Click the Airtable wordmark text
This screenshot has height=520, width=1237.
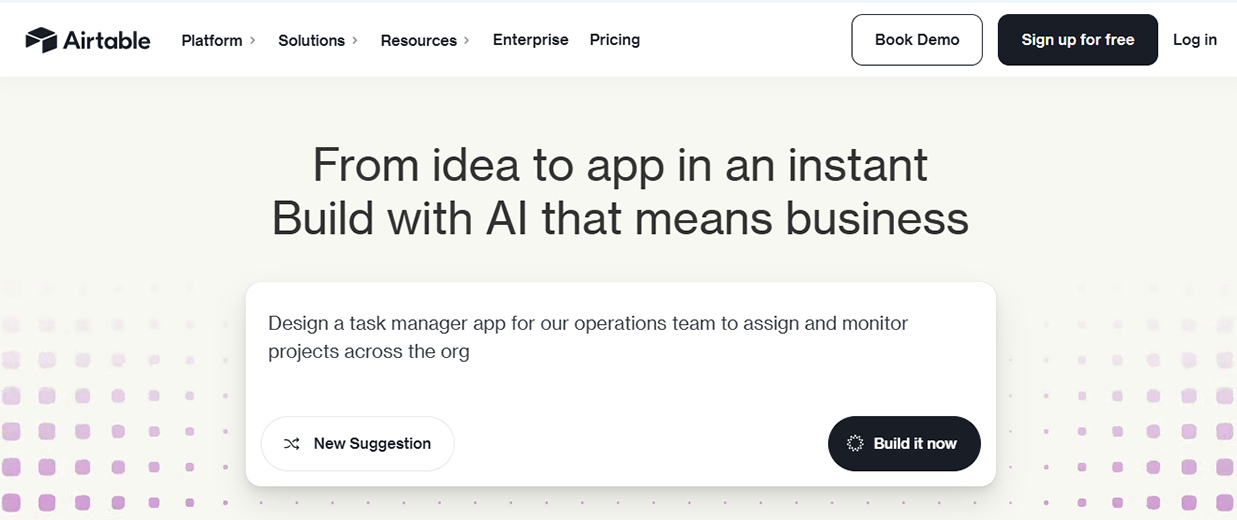[107, 40]
